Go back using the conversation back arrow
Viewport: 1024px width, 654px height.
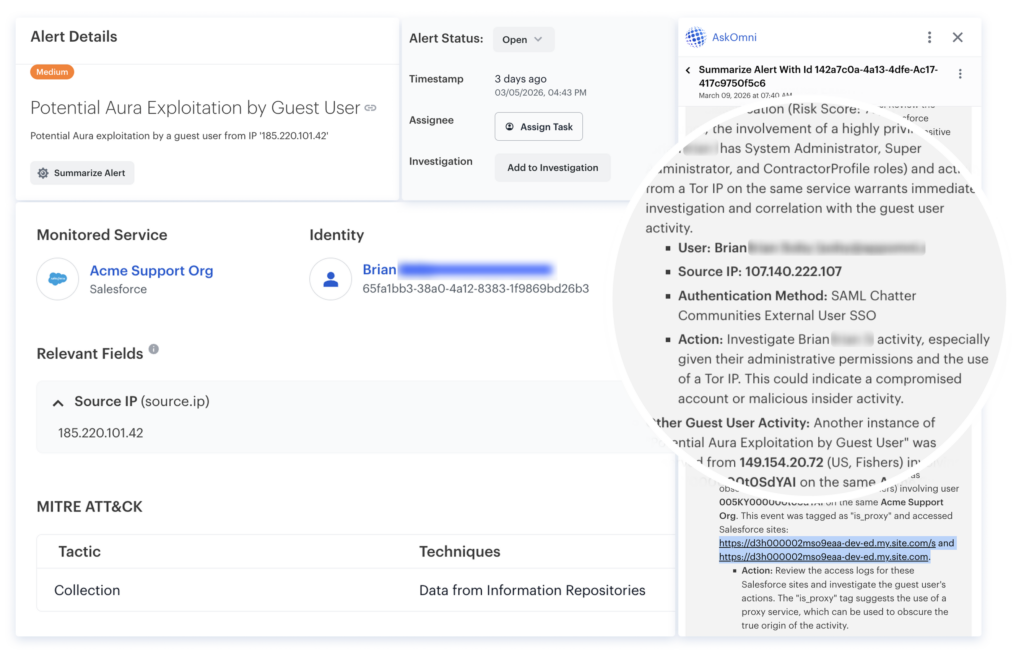(688, 70)
